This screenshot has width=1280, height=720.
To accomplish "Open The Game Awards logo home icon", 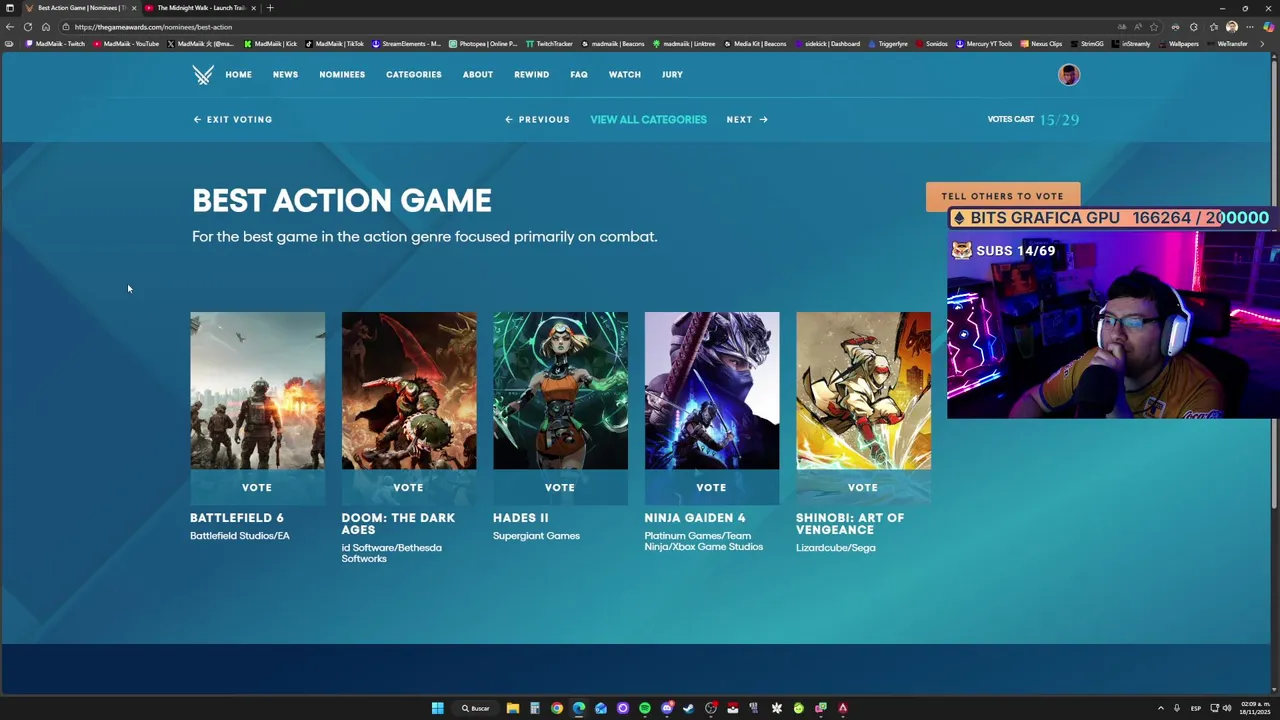I will pos(203,75).
